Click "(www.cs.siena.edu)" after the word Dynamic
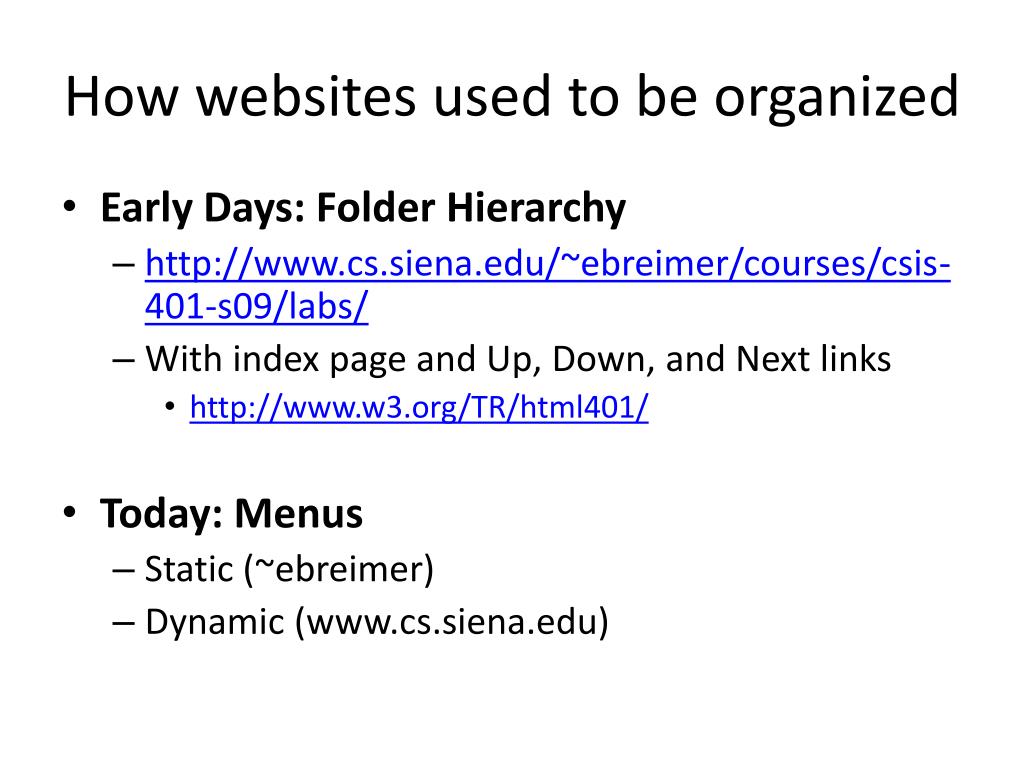The width and height of the screenshot is (1024, 768). tap(452, 622)
